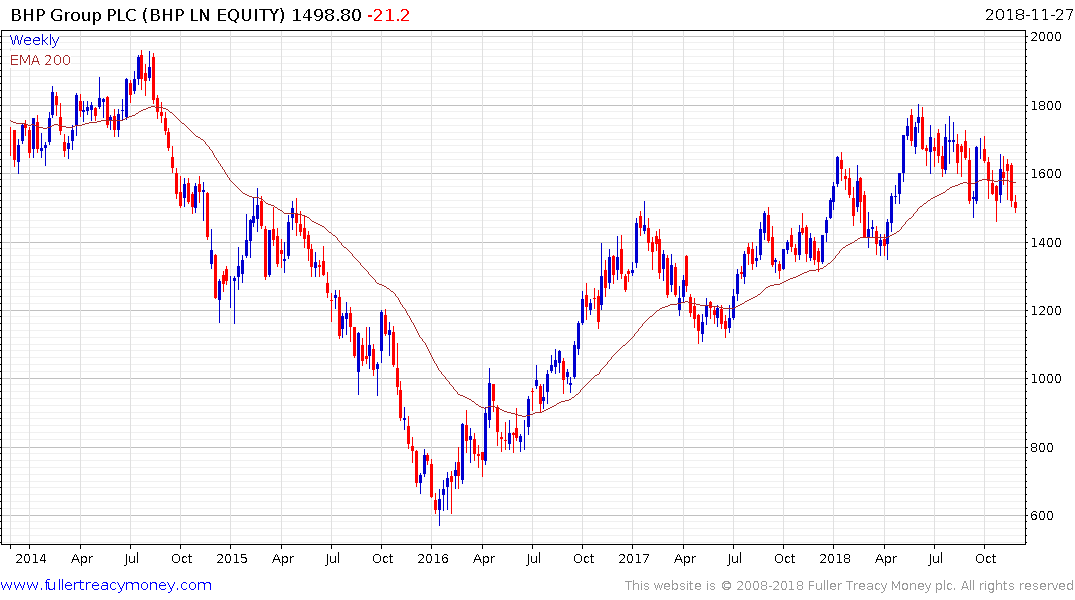This screenshot has width=1075, height=600.
Task: Open the www.fullertreacymoney.com link
Action: pyautogui.click(x=106, y=585)
